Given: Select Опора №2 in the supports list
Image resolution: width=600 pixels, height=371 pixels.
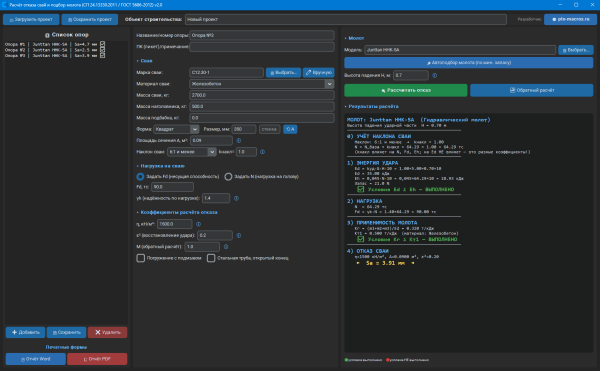Looking at the screenshot, I should (x=55, y=50).
